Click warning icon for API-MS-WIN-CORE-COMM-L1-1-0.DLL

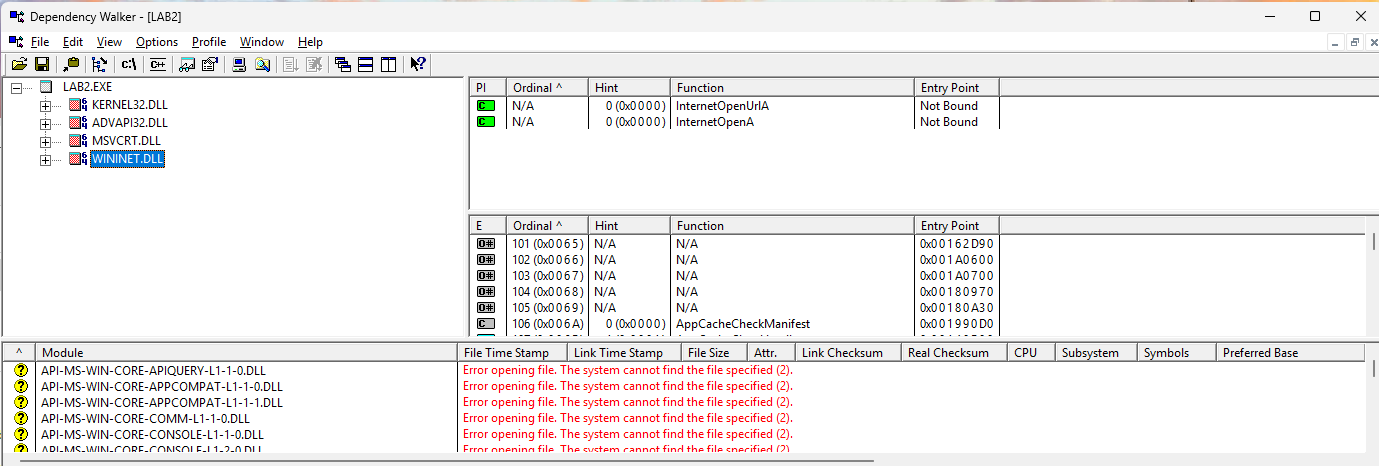tap(20, 418)
